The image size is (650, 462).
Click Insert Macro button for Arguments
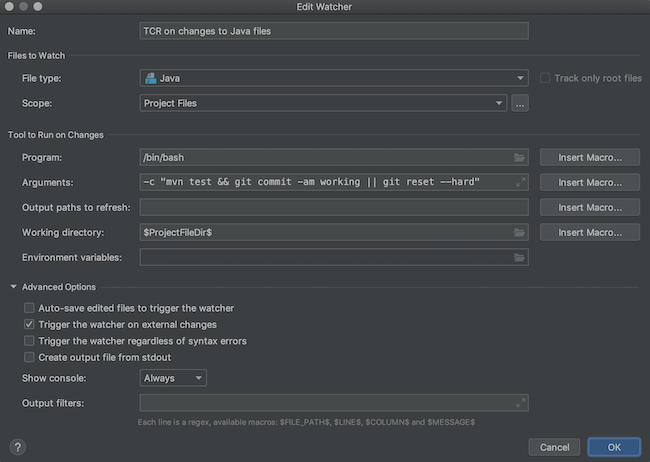pos(590,182)
